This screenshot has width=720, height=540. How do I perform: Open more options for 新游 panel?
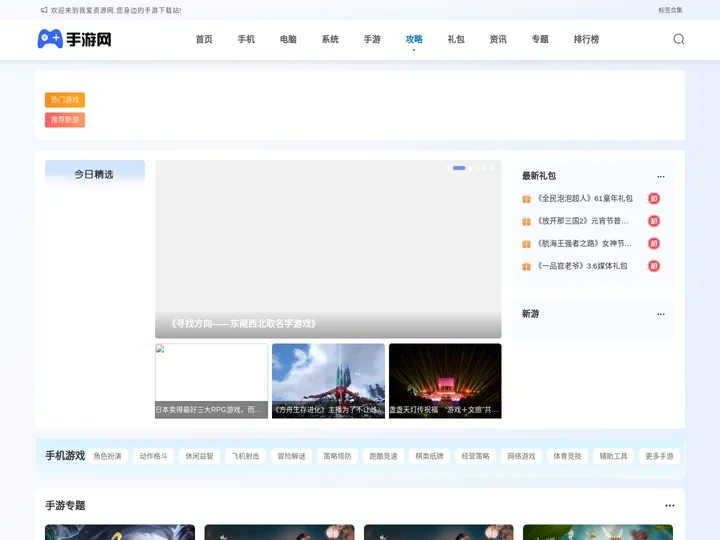[x=661, y=314]
